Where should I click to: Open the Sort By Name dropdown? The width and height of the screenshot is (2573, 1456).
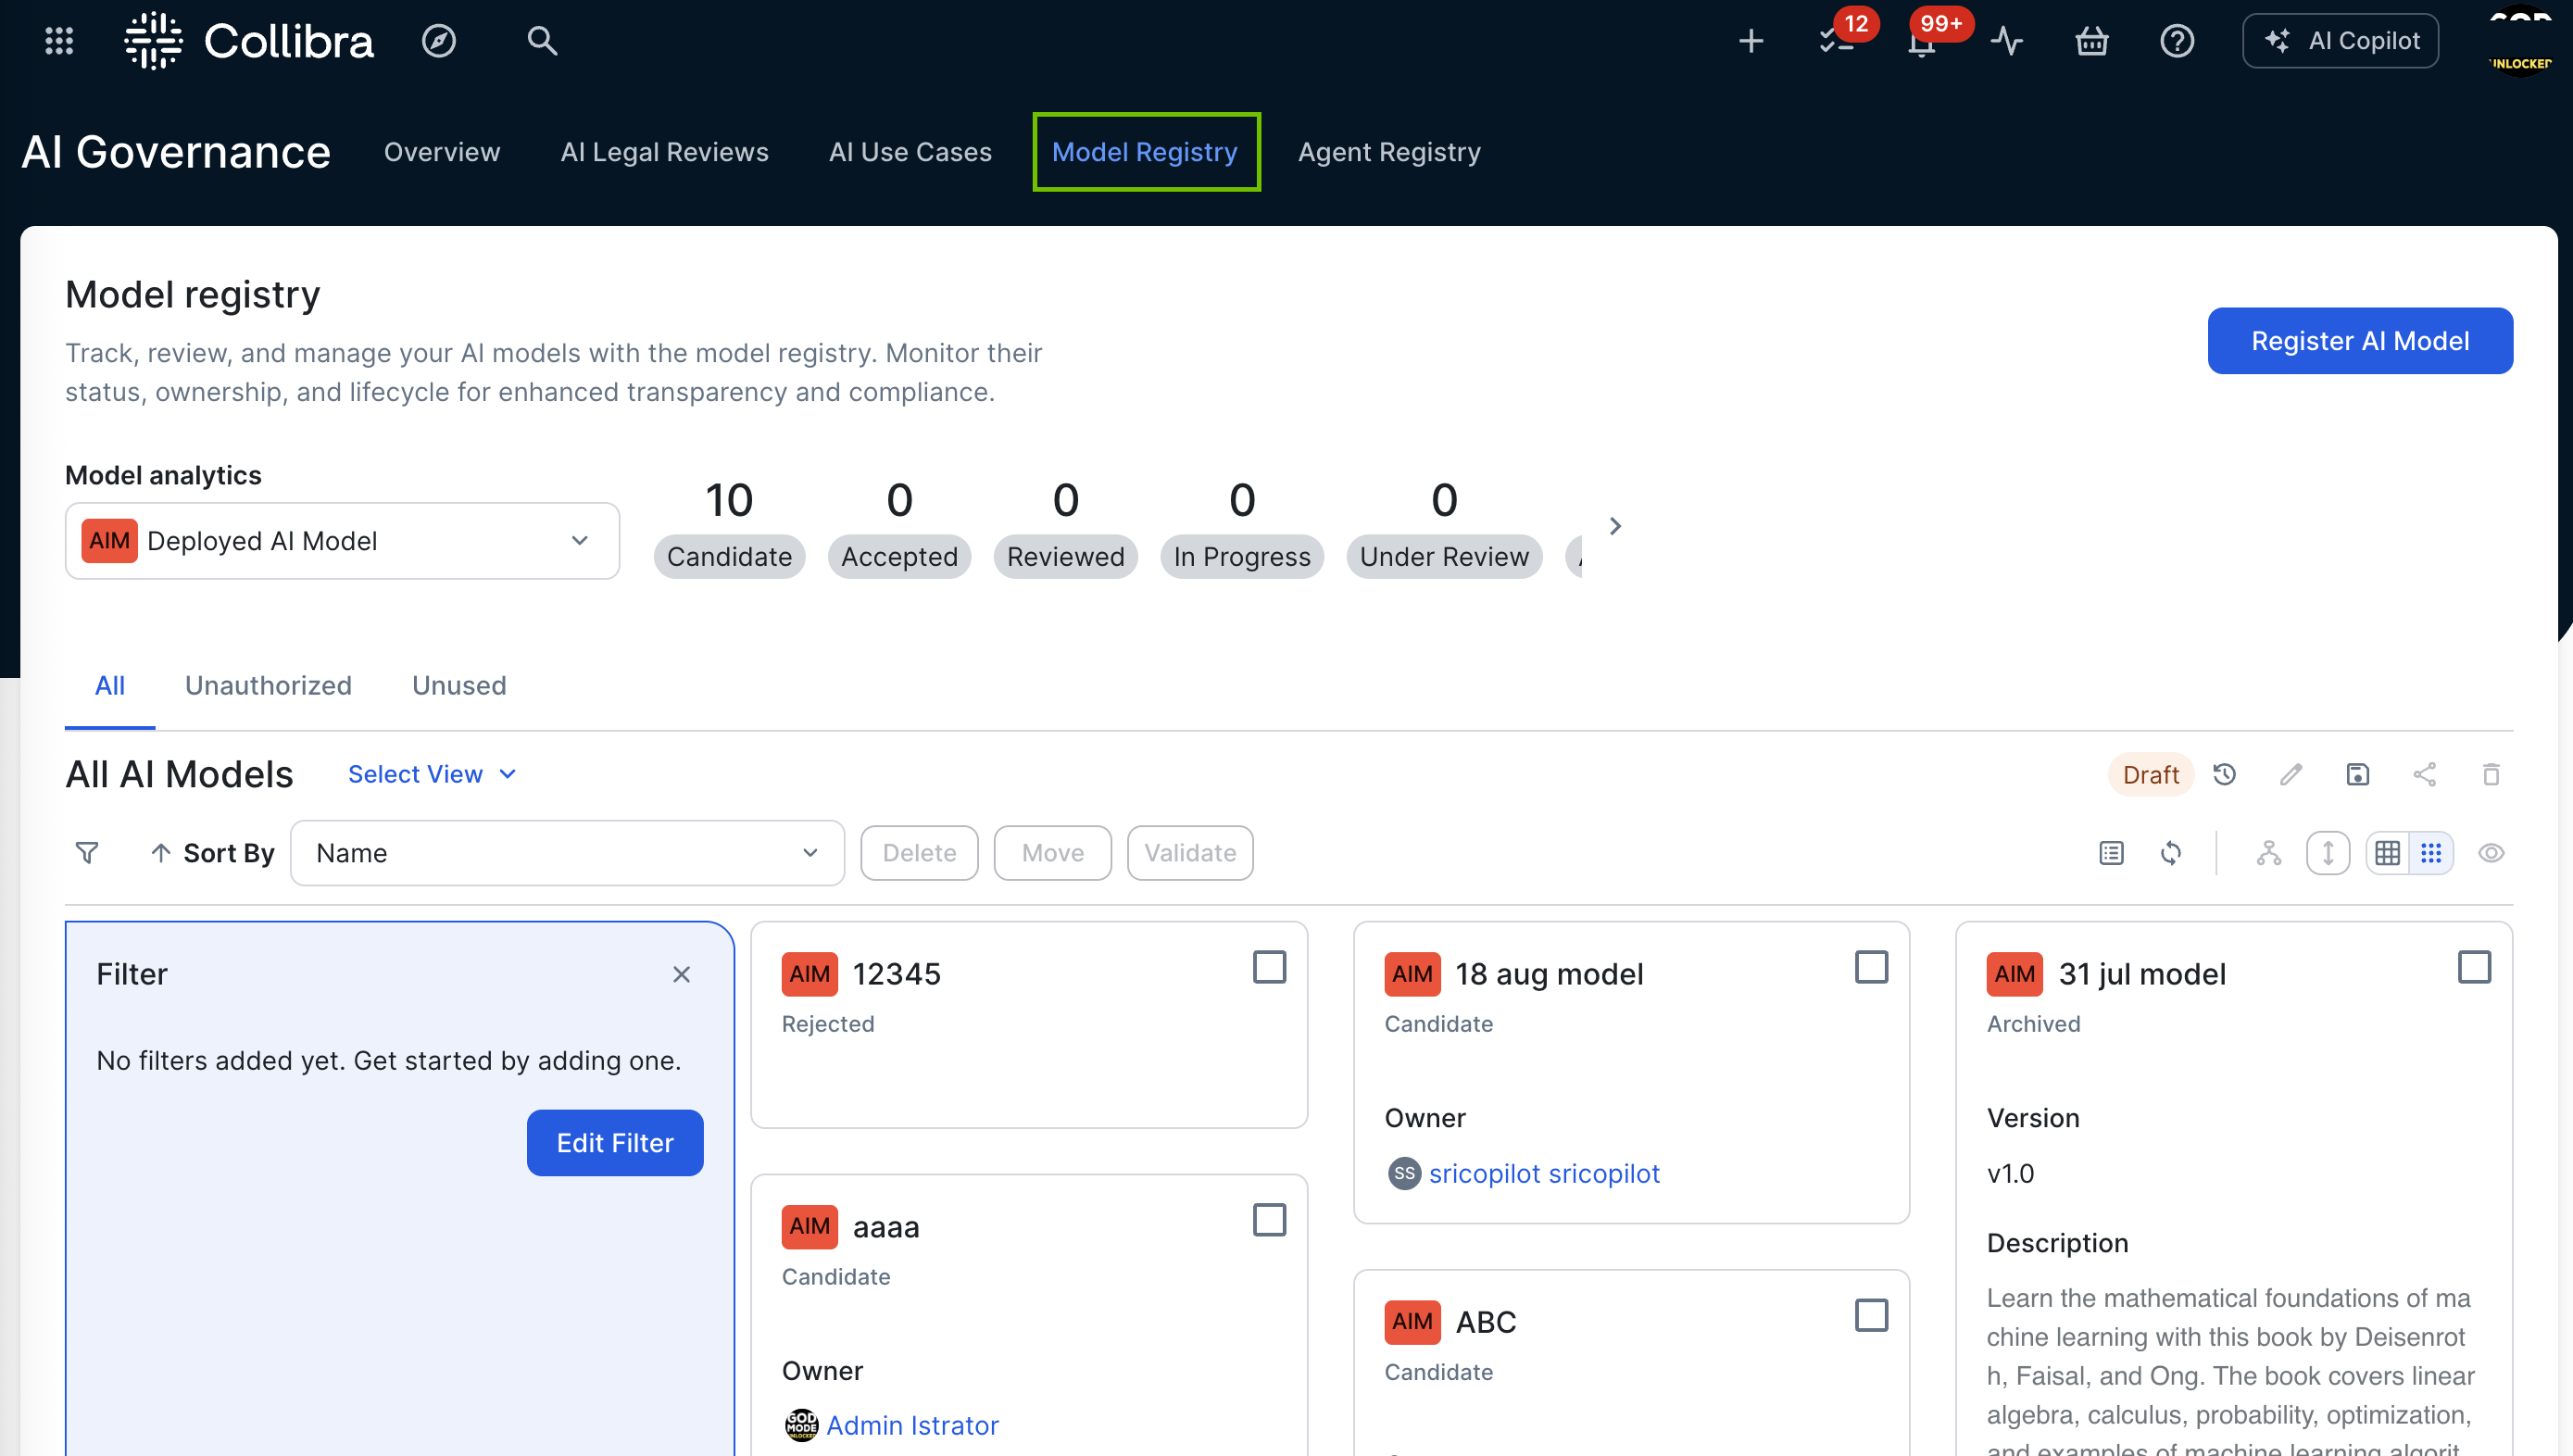pos(566,853)
